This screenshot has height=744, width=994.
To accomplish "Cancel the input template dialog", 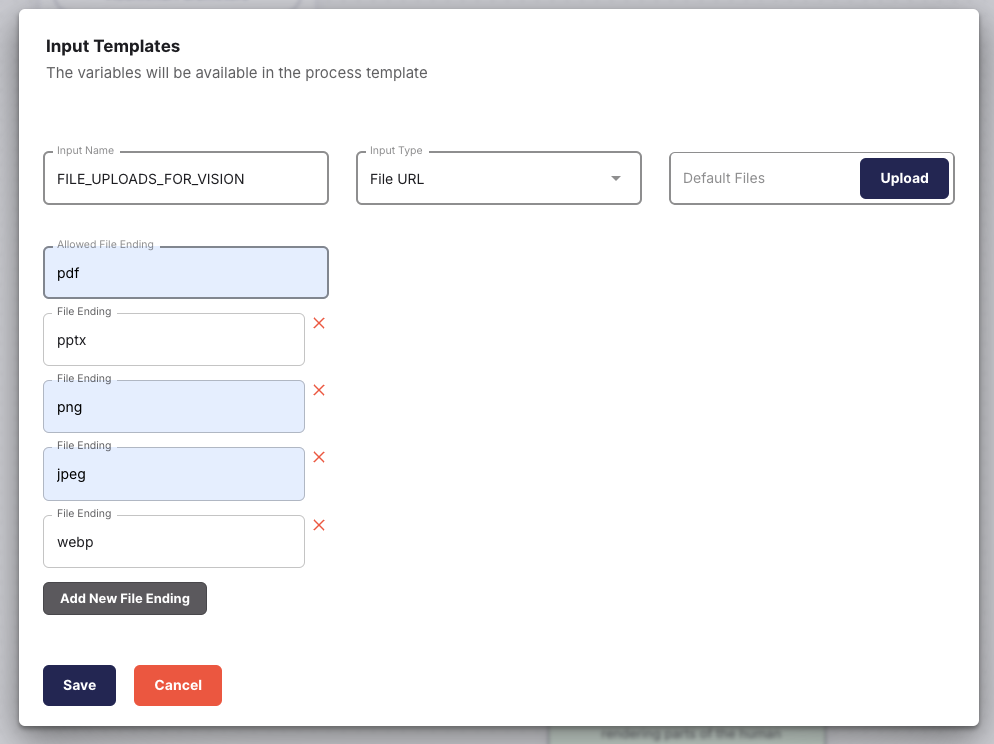I will click(178, 685).
